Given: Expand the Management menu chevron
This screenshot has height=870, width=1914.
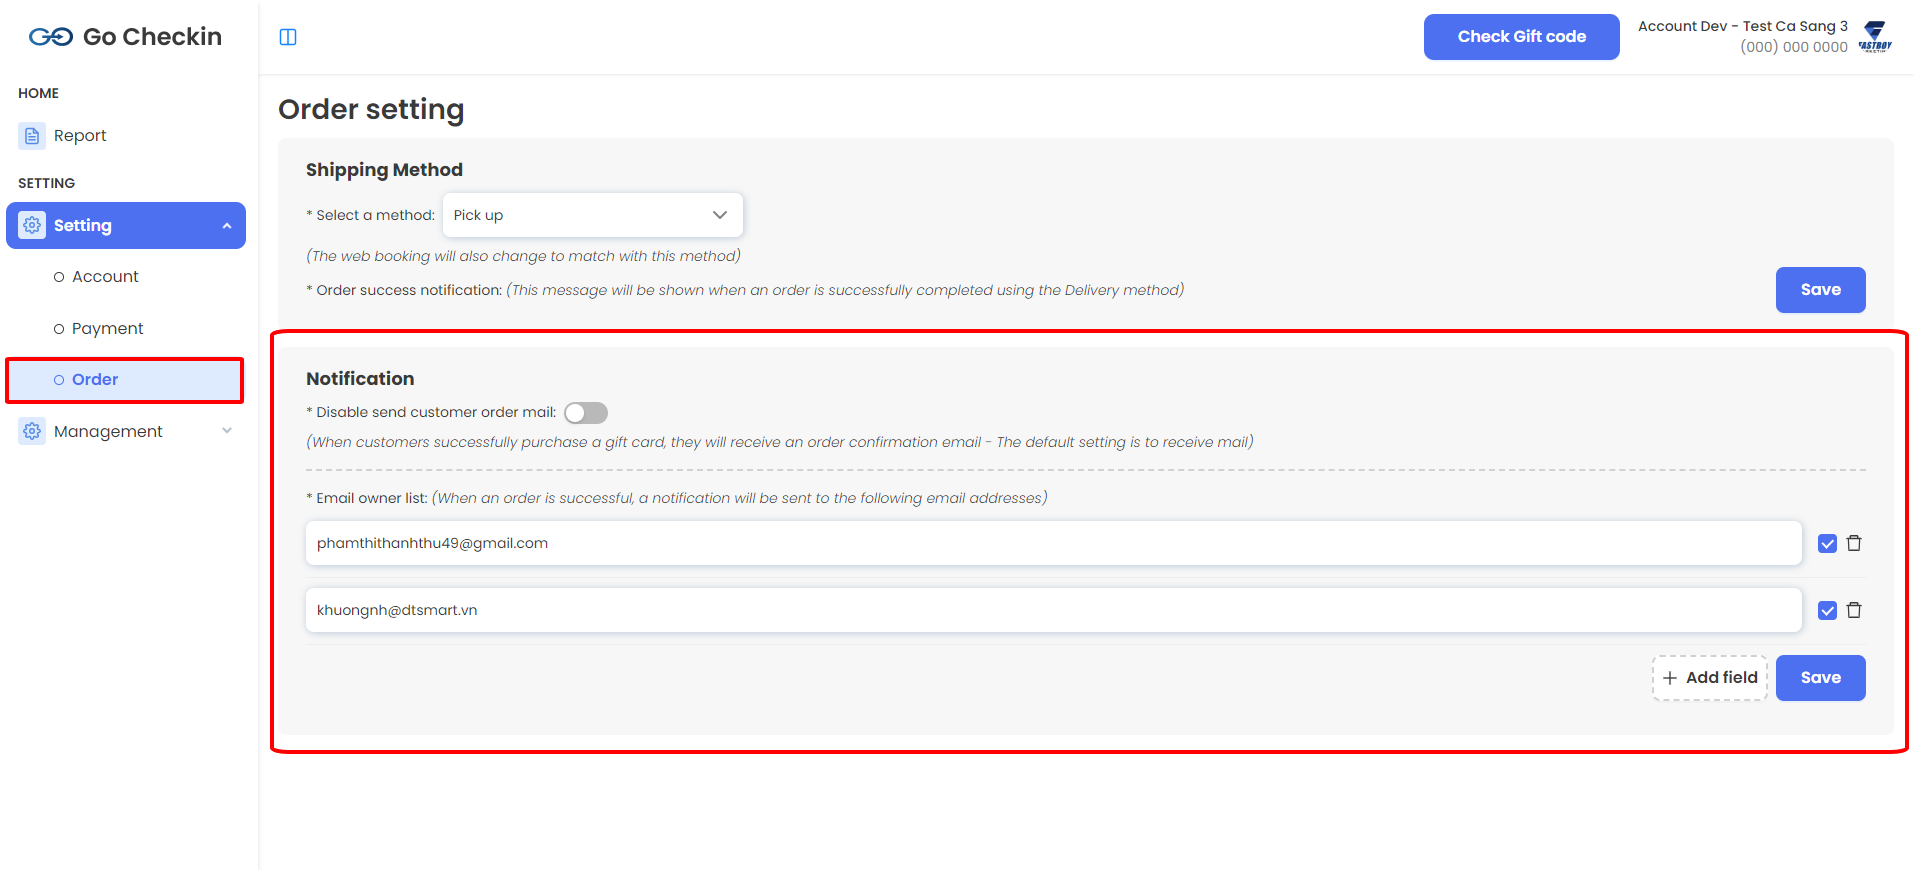Looking at the screenshot, I should point(227,431).
